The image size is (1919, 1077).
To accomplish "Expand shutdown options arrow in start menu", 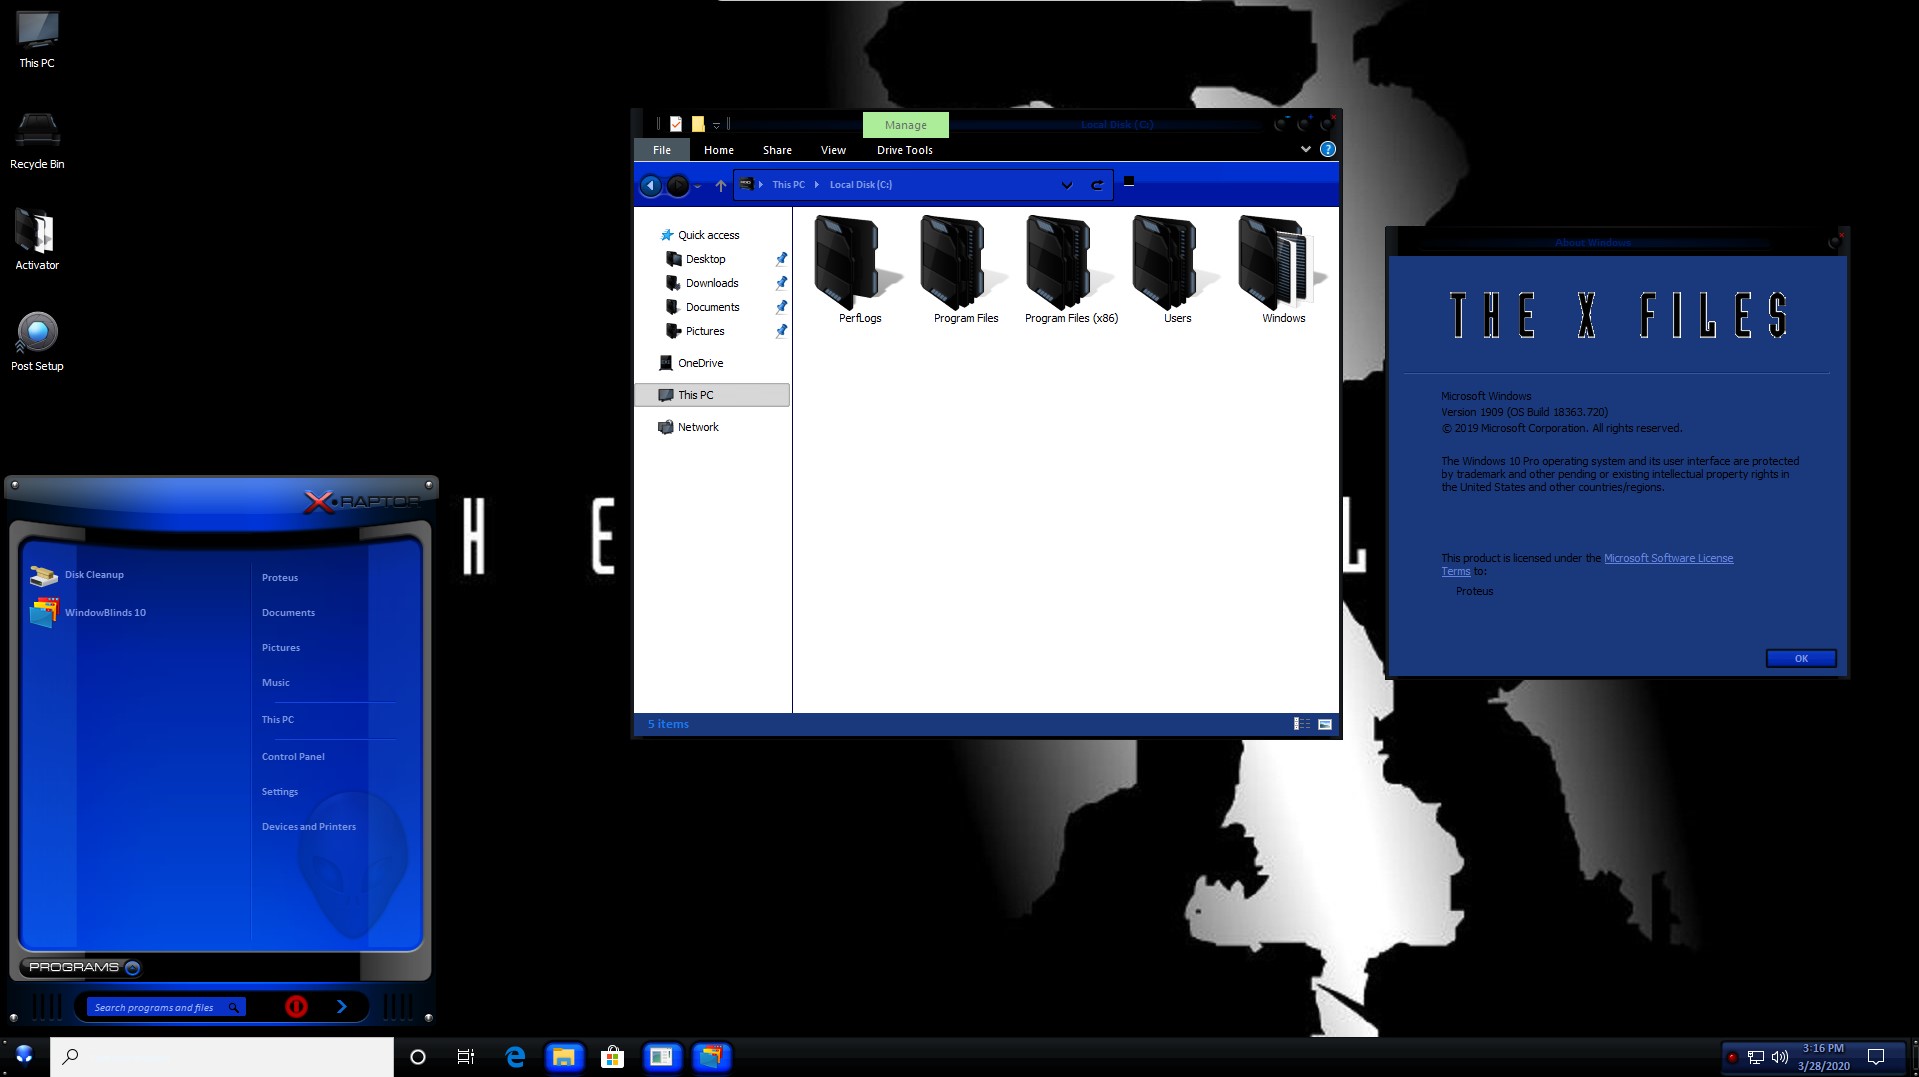I will [x=342, y=1007].
